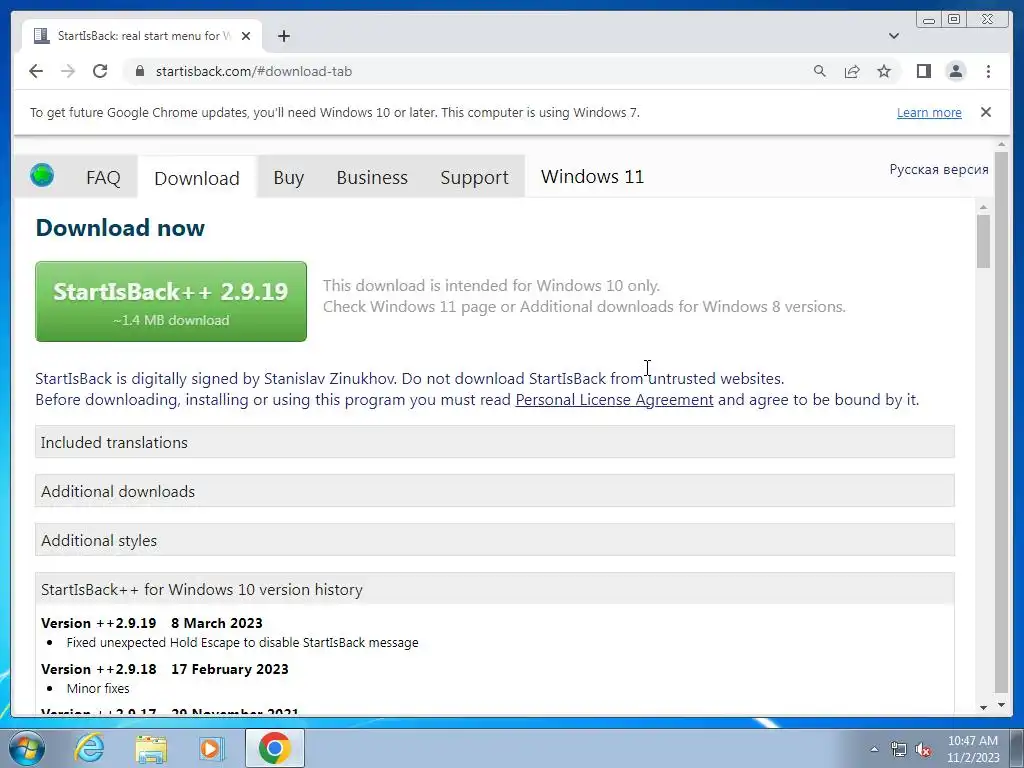The image size is (1024, 768).
Task: Open the Windows 11 tab
Action: tap(592, 176)
